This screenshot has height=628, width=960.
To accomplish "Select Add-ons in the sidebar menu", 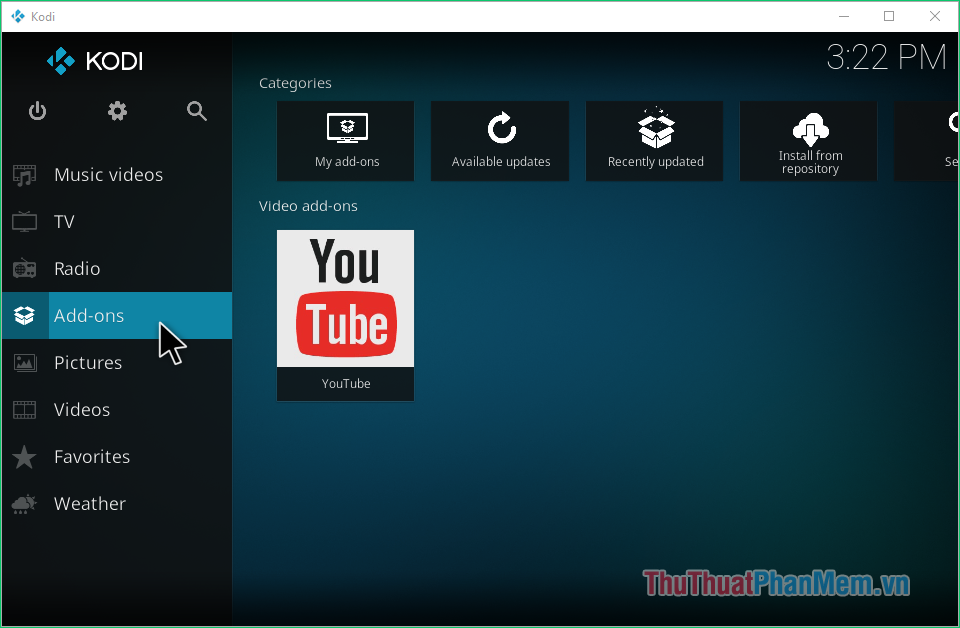I will (x=88, y=315).
